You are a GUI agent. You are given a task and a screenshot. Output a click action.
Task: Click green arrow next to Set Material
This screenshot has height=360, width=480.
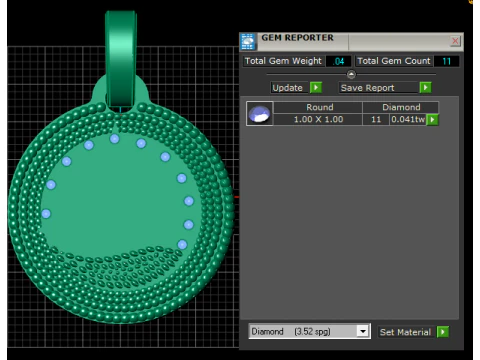(443, 332)
